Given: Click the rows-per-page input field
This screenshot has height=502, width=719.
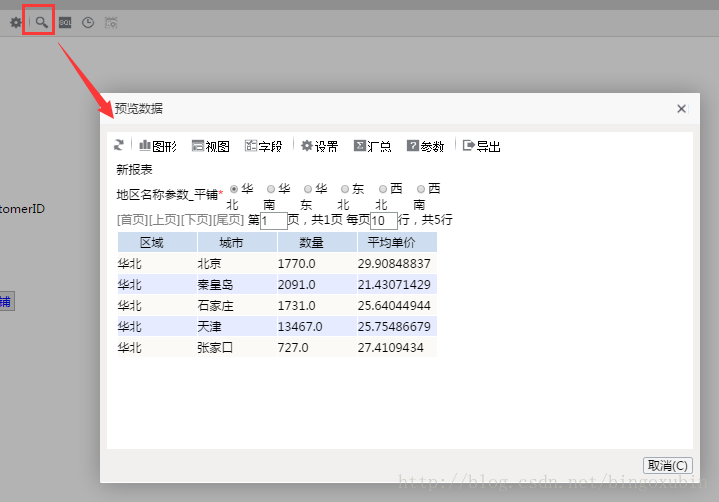Looking at the screenshot, I should click(384, 221).
